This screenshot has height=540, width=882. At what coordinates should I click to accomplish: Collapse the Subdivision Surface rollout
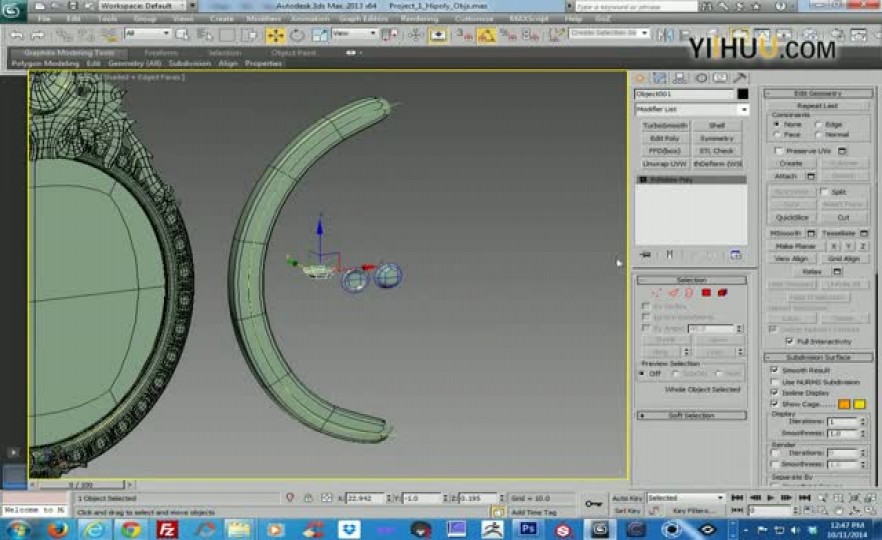coord(818,358)
